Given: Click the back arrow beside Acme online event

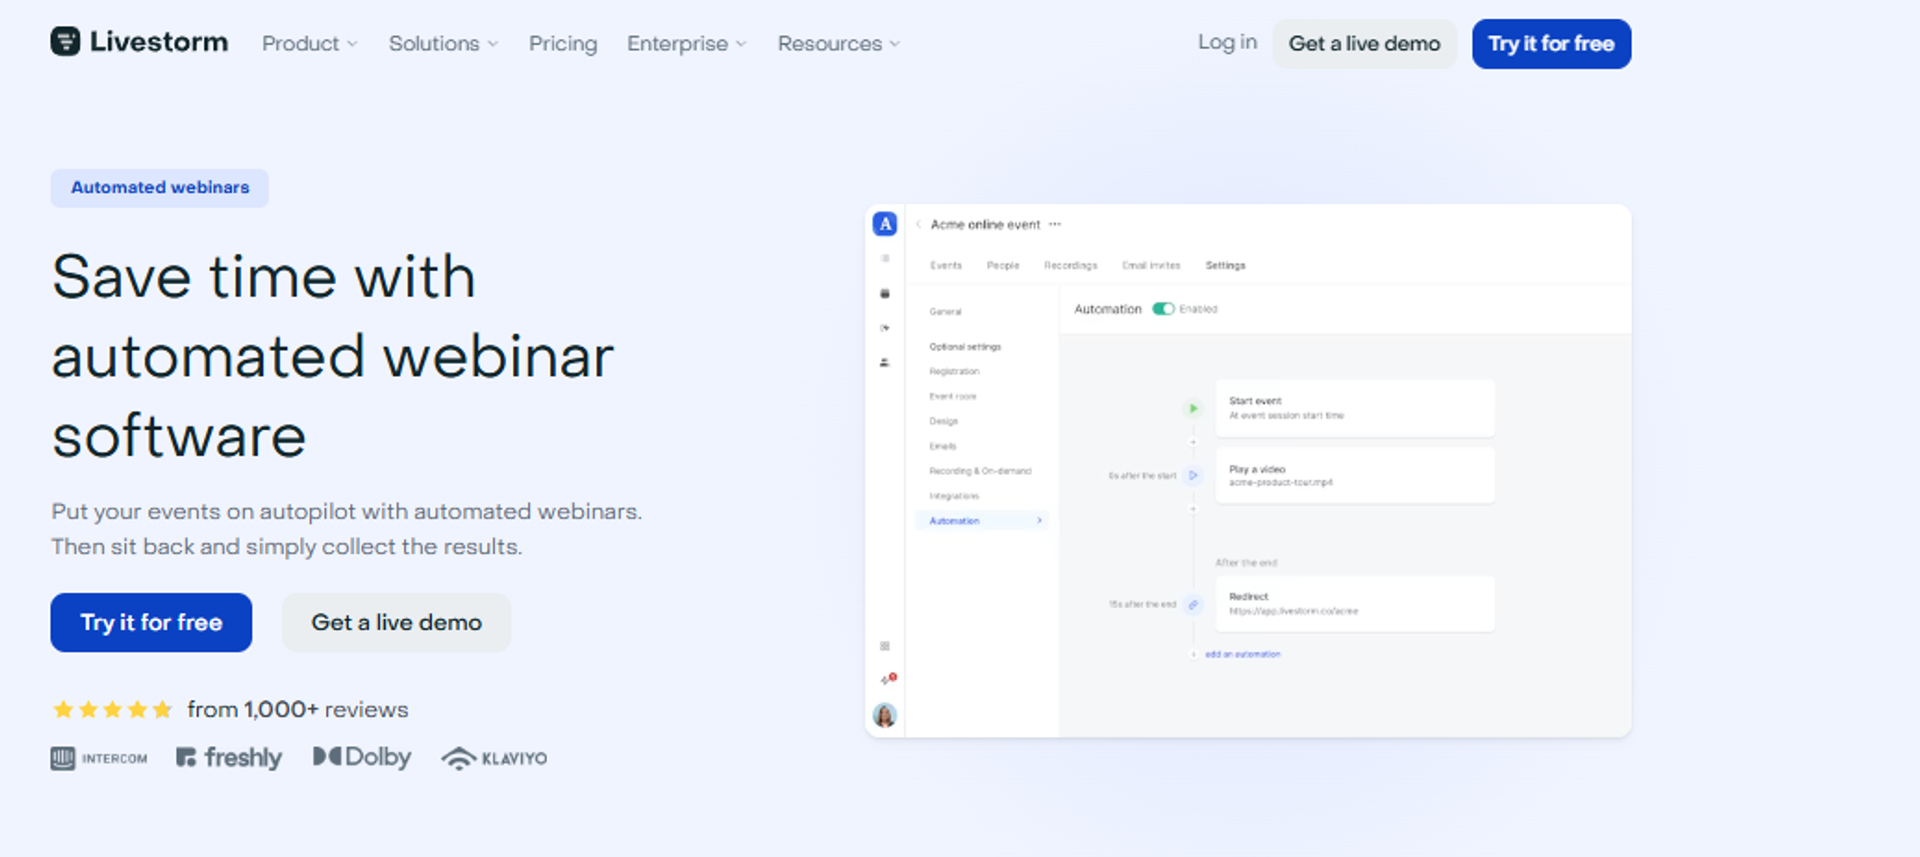Looking at the screenshot, I should pyautogui.click(x=918, y=224).
